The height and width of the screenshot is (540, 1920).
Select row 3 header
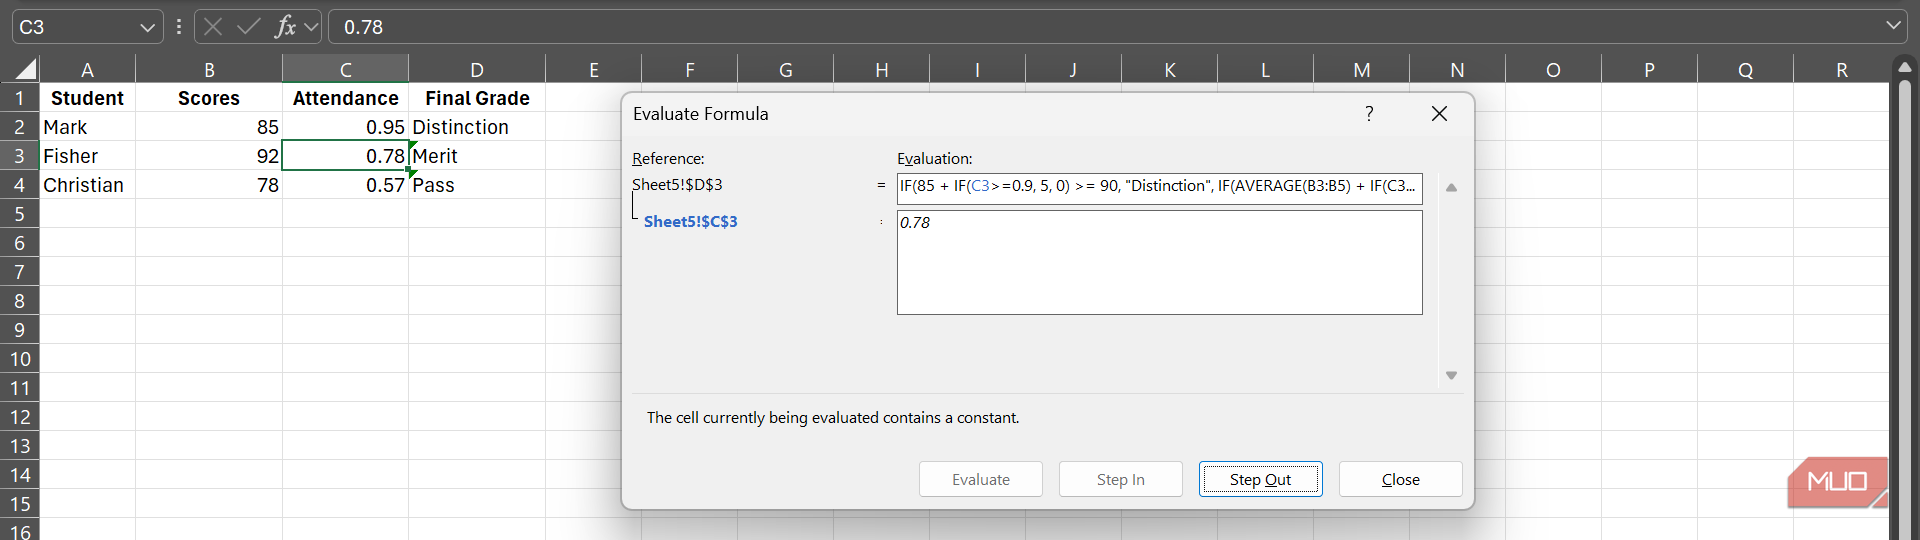tap(19, 156)
